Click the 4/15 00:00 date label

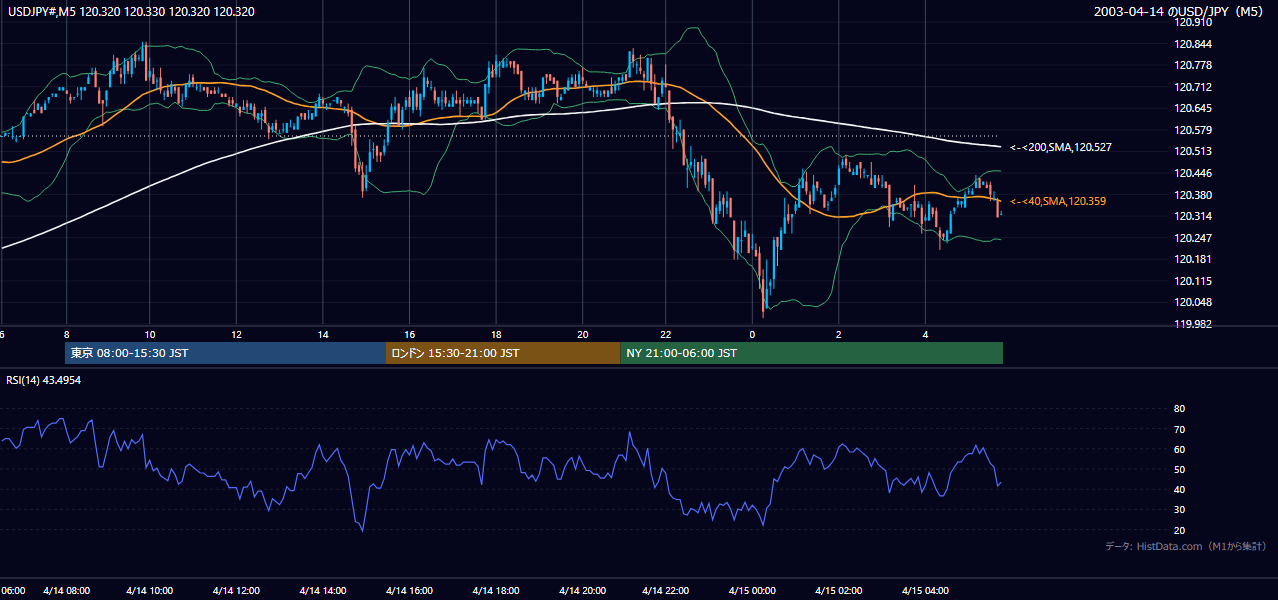[752, 590]
